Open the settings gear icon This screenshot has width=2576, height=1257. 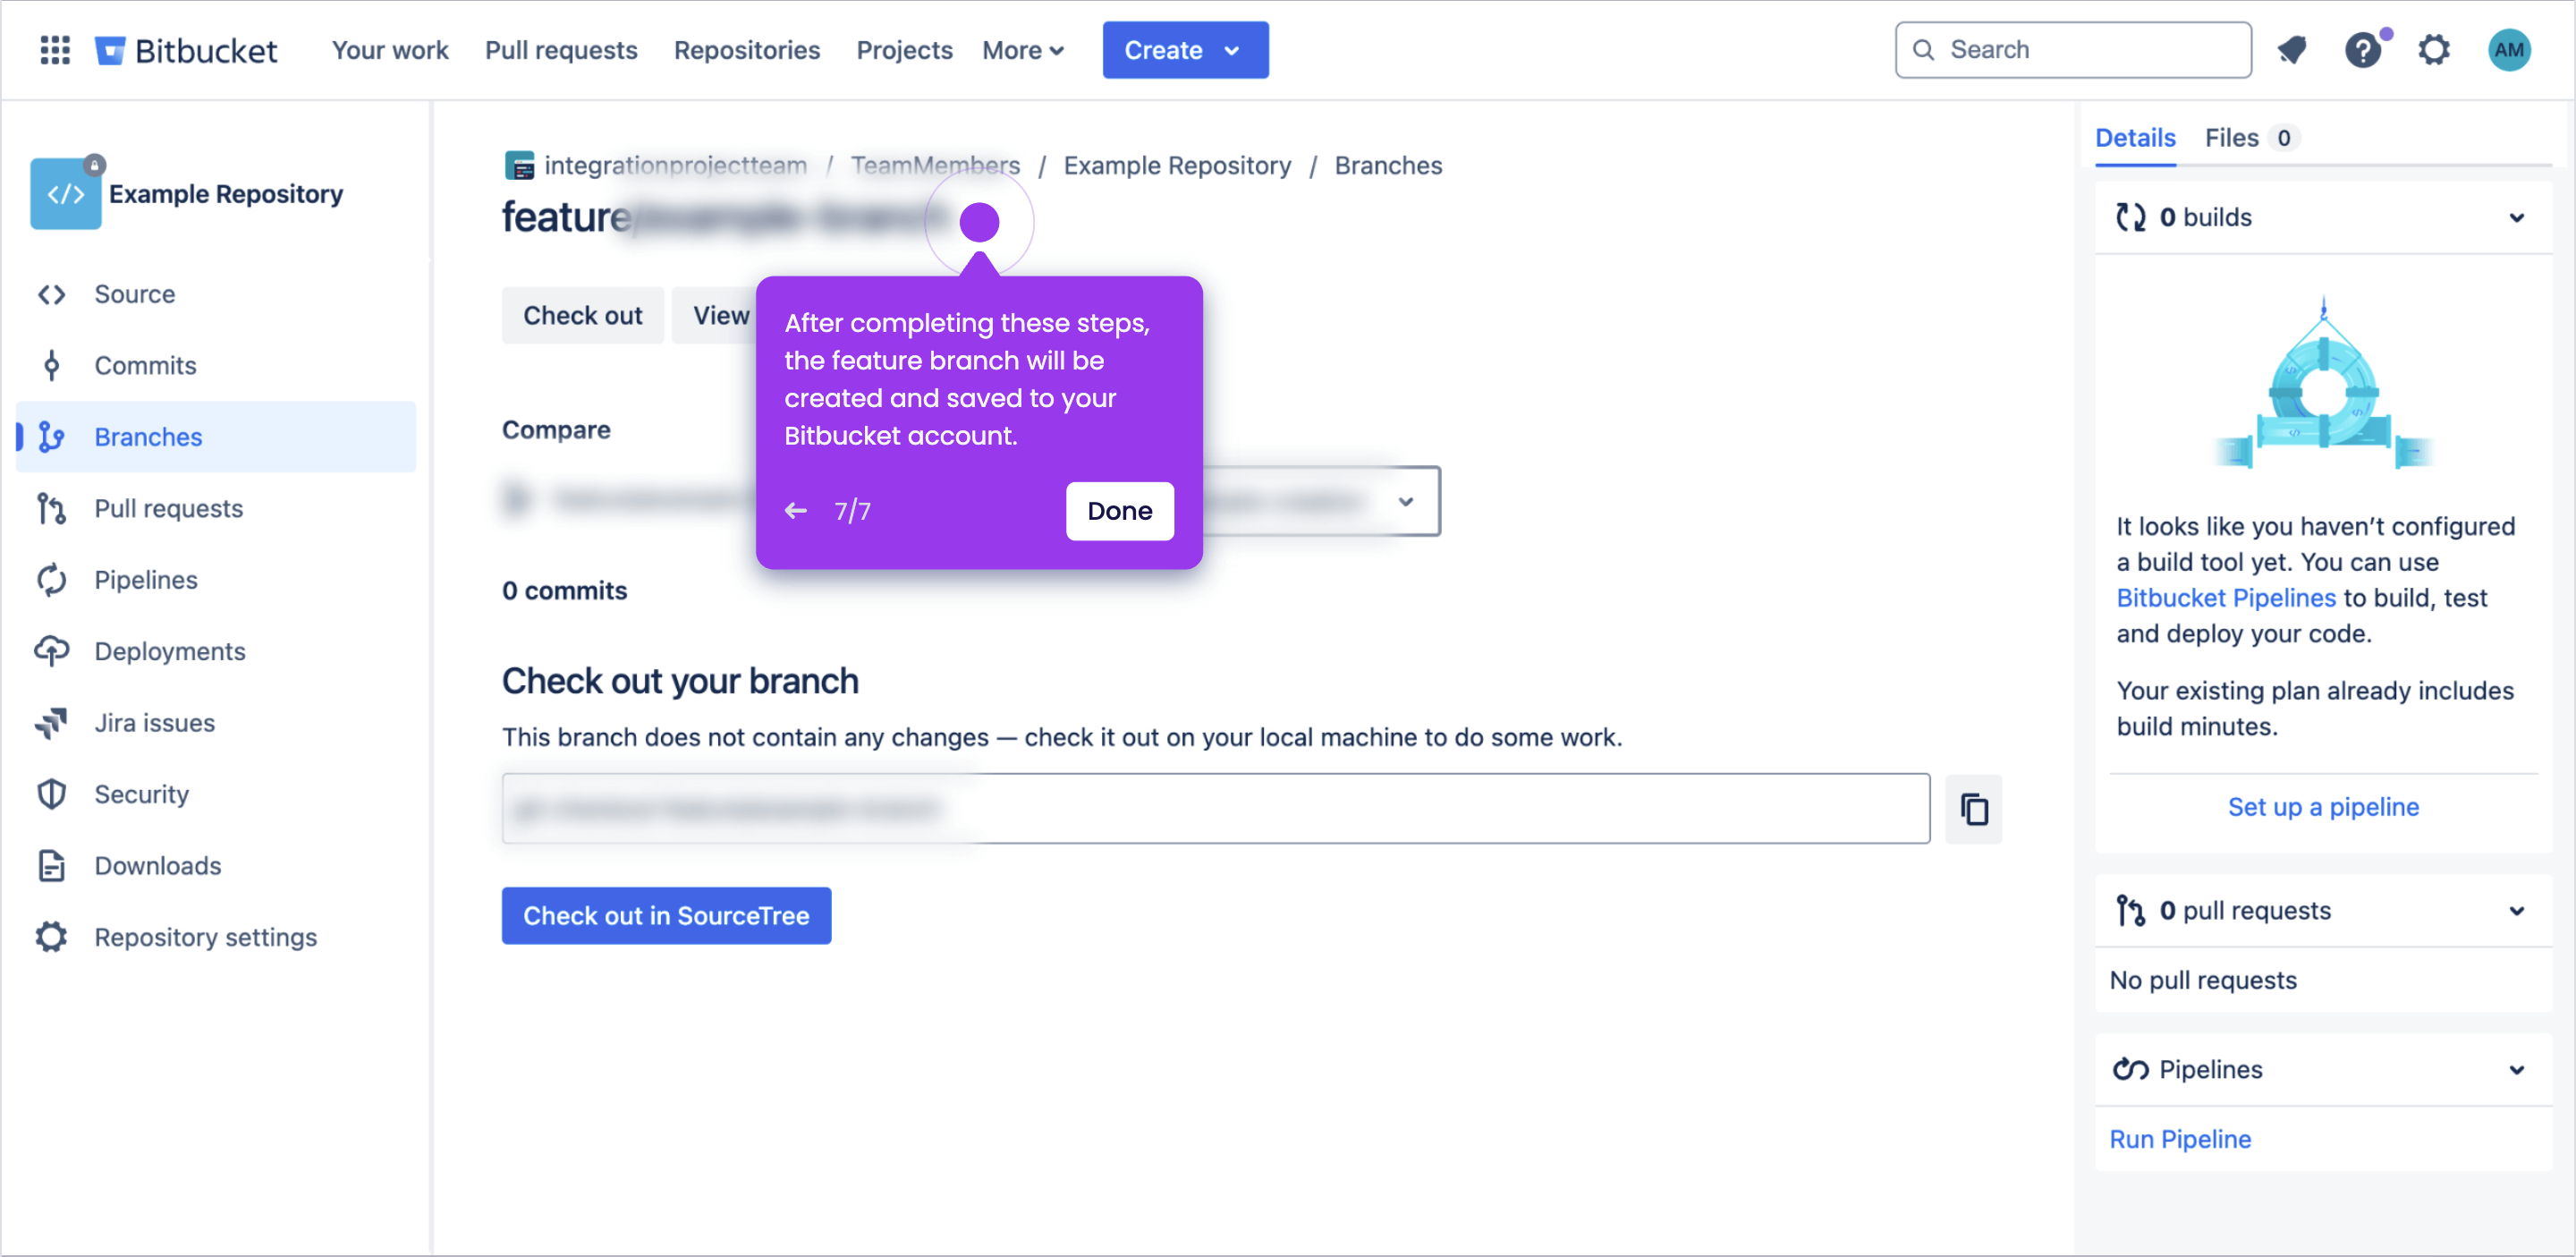tap(2434, 49)
